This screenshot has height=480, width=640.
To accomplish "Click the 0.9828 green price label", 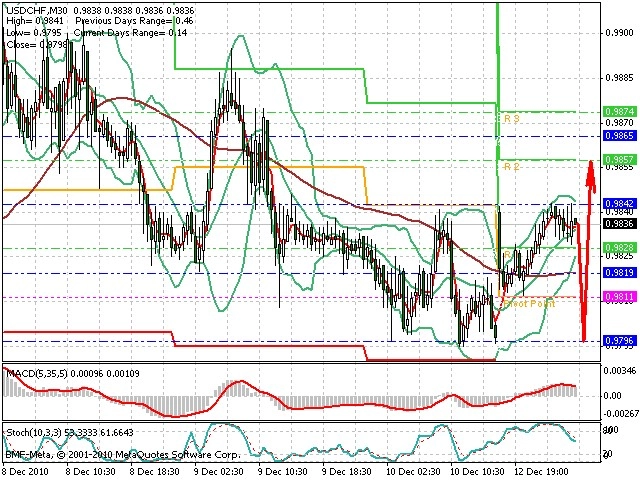I will 620,248.
